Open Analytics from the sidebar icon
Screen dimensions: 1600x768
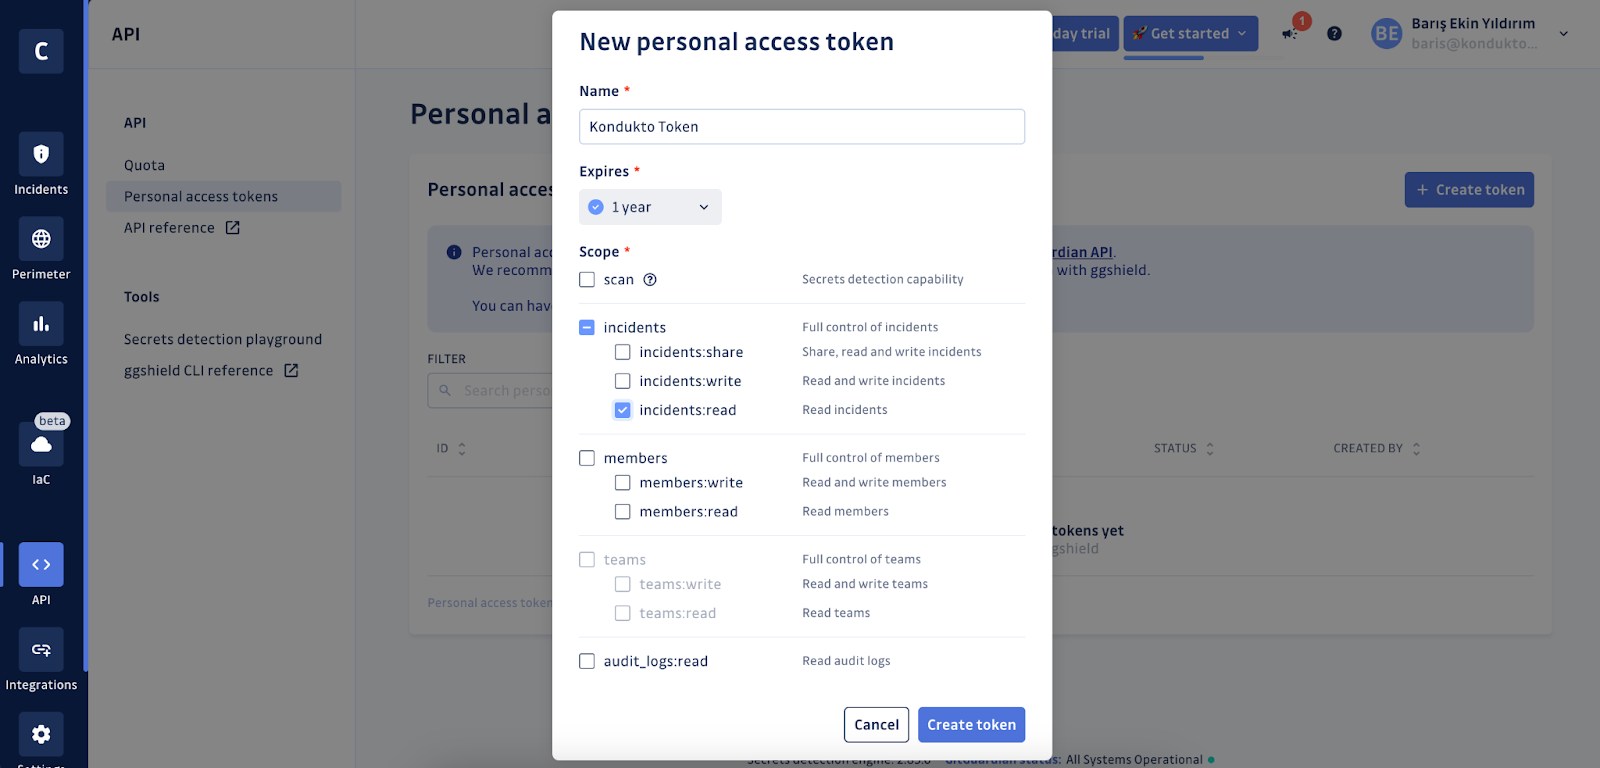[40, 324]
